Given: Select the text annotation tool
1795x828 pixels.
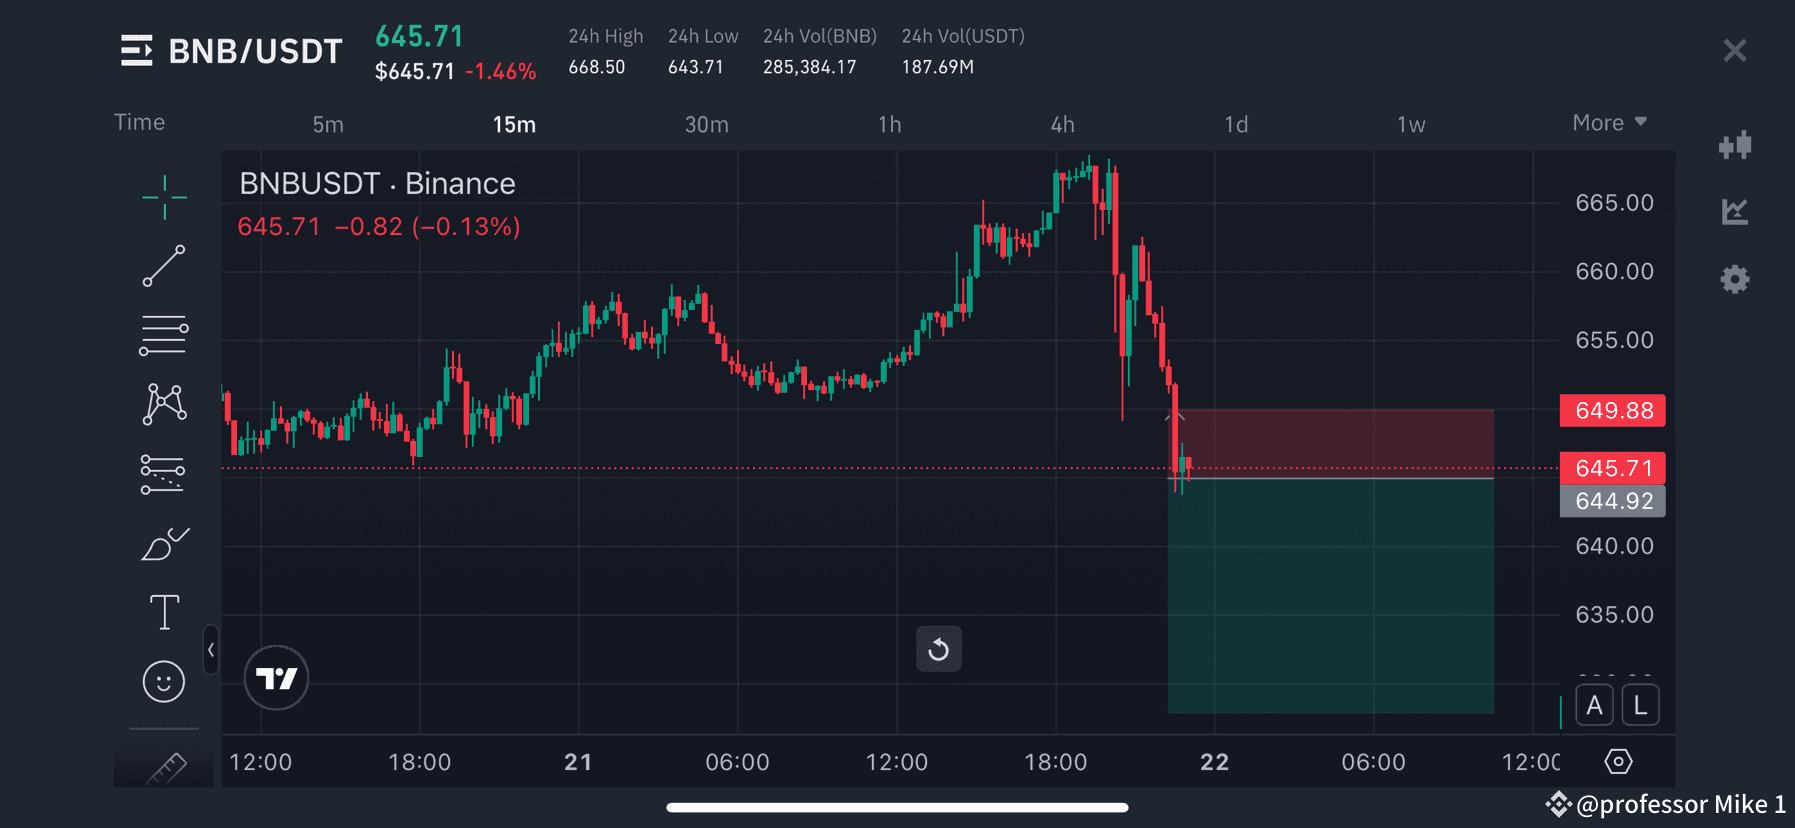Looking at the screenshot, I should (x=163, y=611).
